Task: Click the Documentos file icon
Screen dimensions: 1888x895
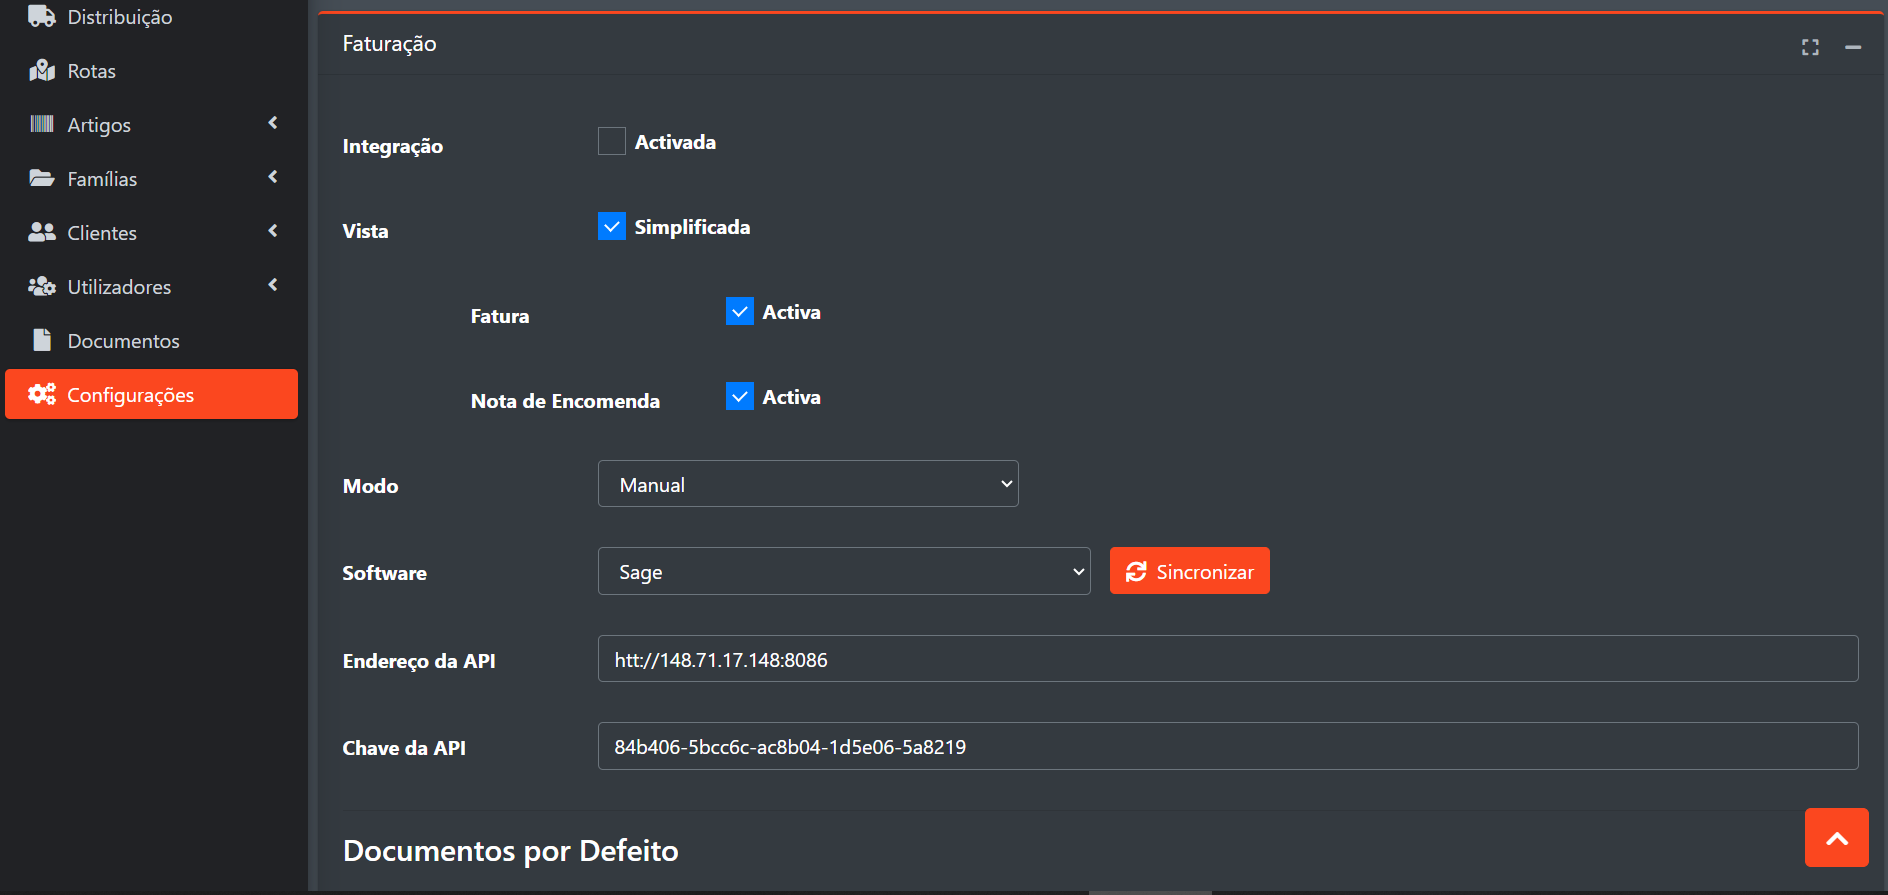Action: 42,341
